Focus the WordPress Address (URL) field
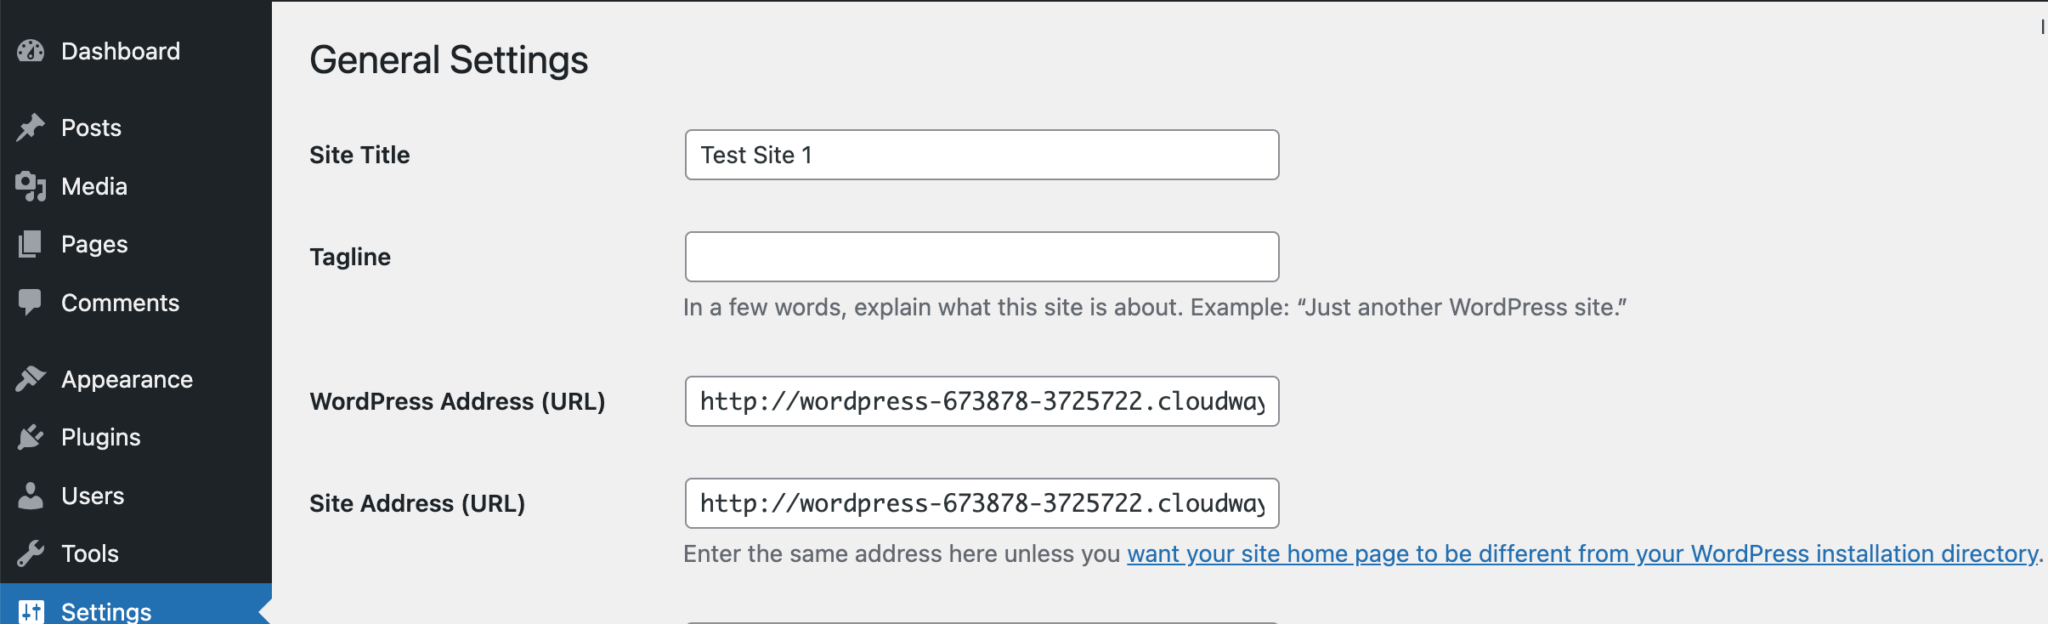This screenshot has height=624, width=2048. pyautogui.click(x=981, y=401)
